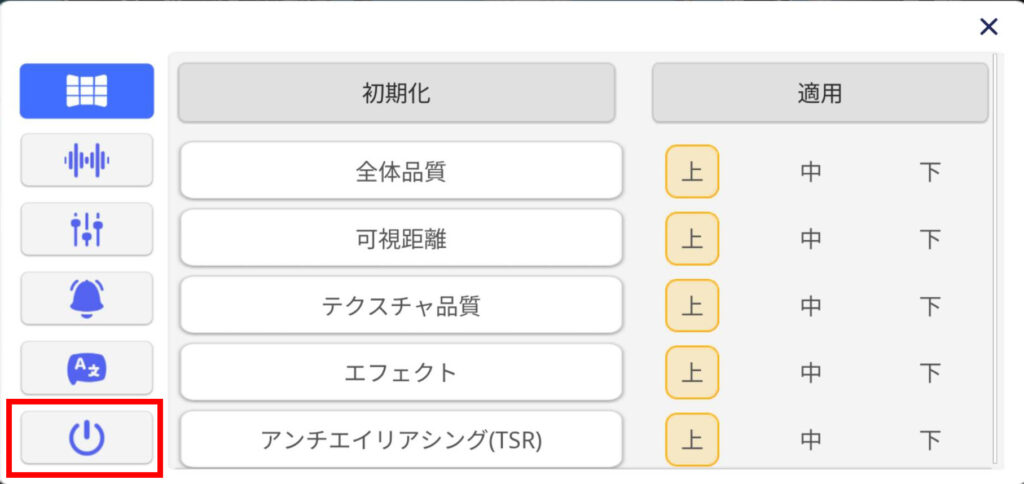This screenshot has width=1024, height=484.
Task: Select 上 for エフェクト
Action: click(x=692, y=373)
